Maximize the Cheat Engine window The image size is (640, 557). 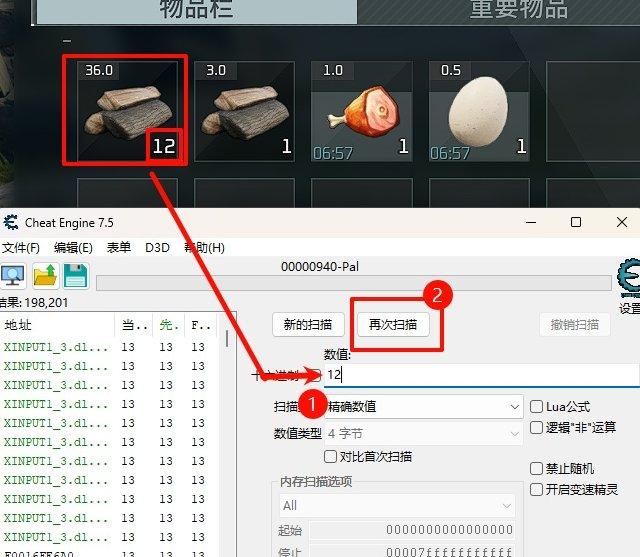[576, 222]
